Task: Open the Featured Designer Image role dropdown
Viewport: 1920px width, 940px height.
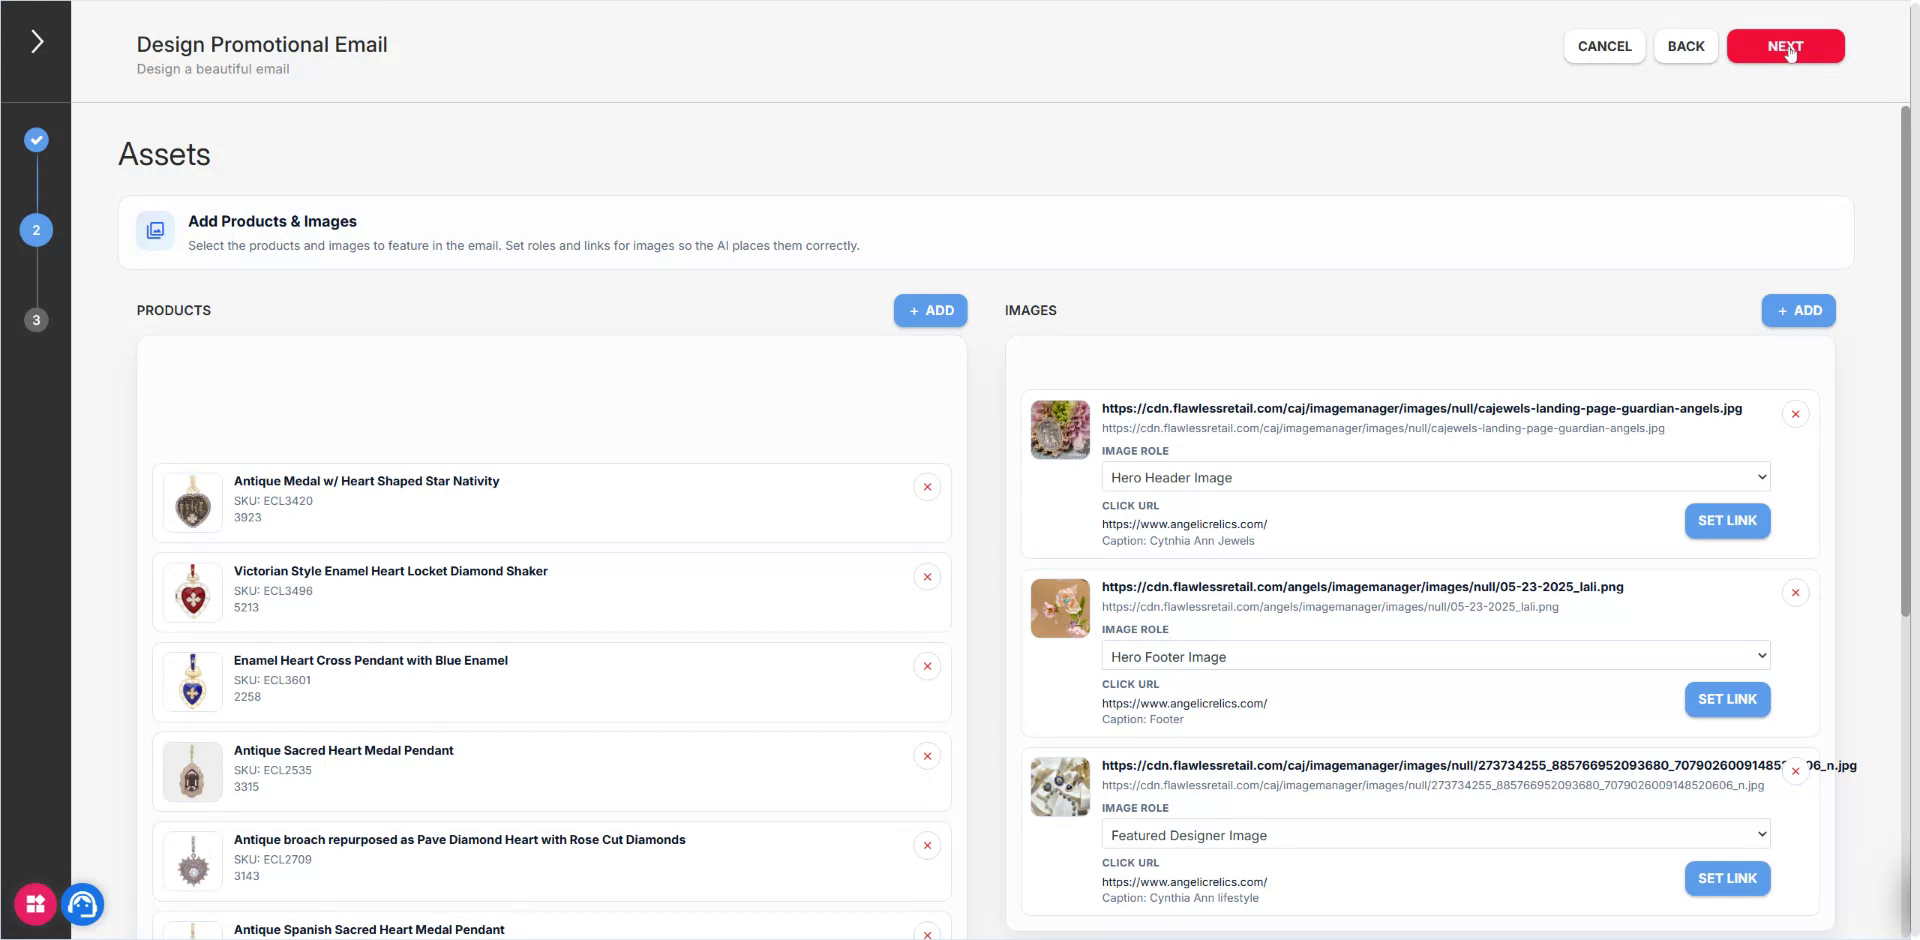Action: click(x=1435, y=834)
